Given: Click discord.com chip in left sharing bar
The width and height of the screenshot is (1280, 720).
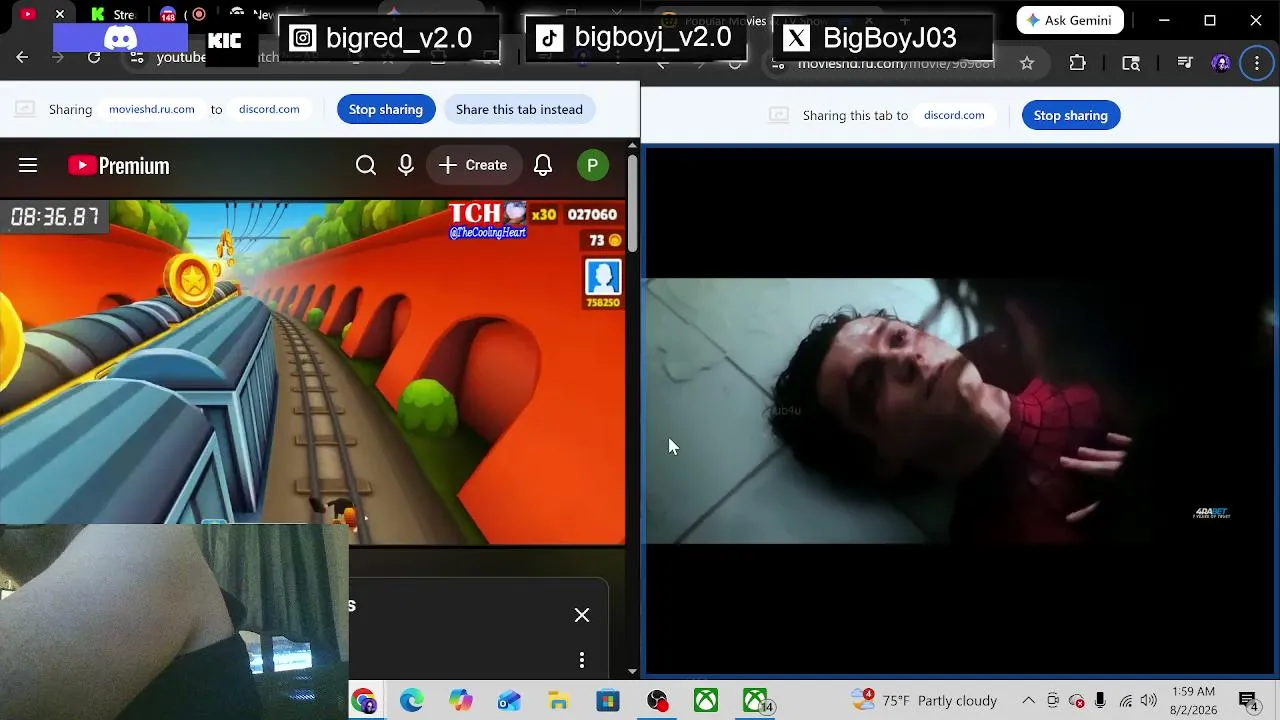Looking at the screenshot, I should pos(269,109).
